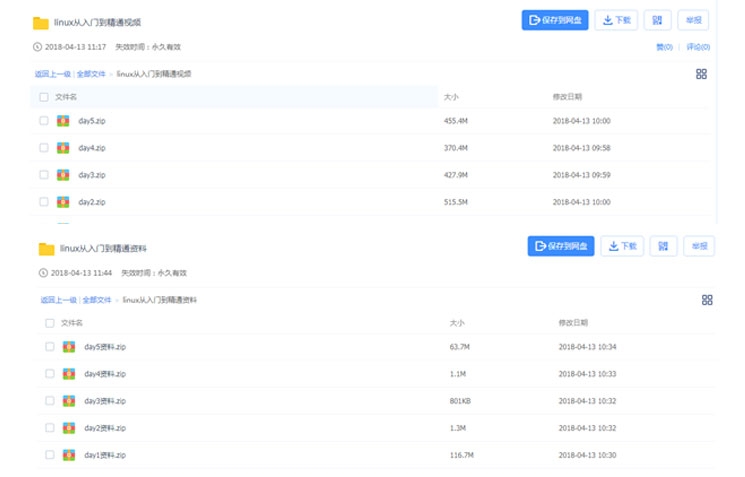Sort the 资料 list by 修改日期 column

click(573, 323)
